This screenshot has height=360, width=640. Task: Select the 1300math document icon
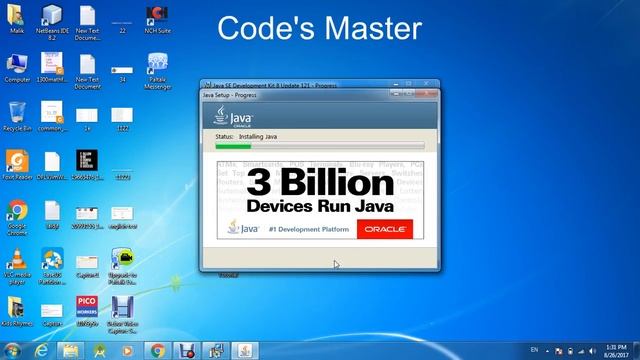[x=51, y=68]
